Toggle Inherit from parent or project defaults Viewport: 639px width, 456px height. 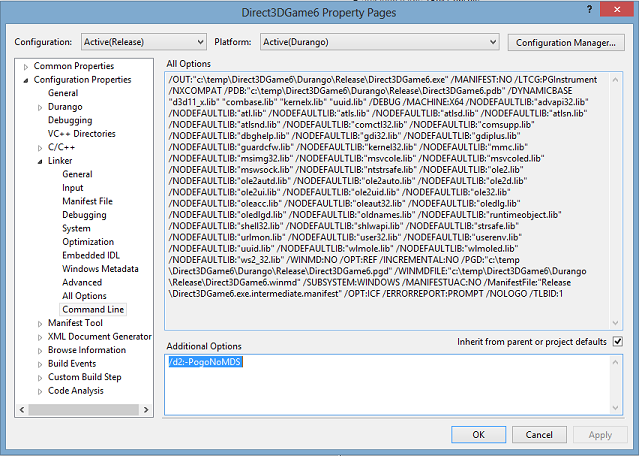click(x=618, y=341)
